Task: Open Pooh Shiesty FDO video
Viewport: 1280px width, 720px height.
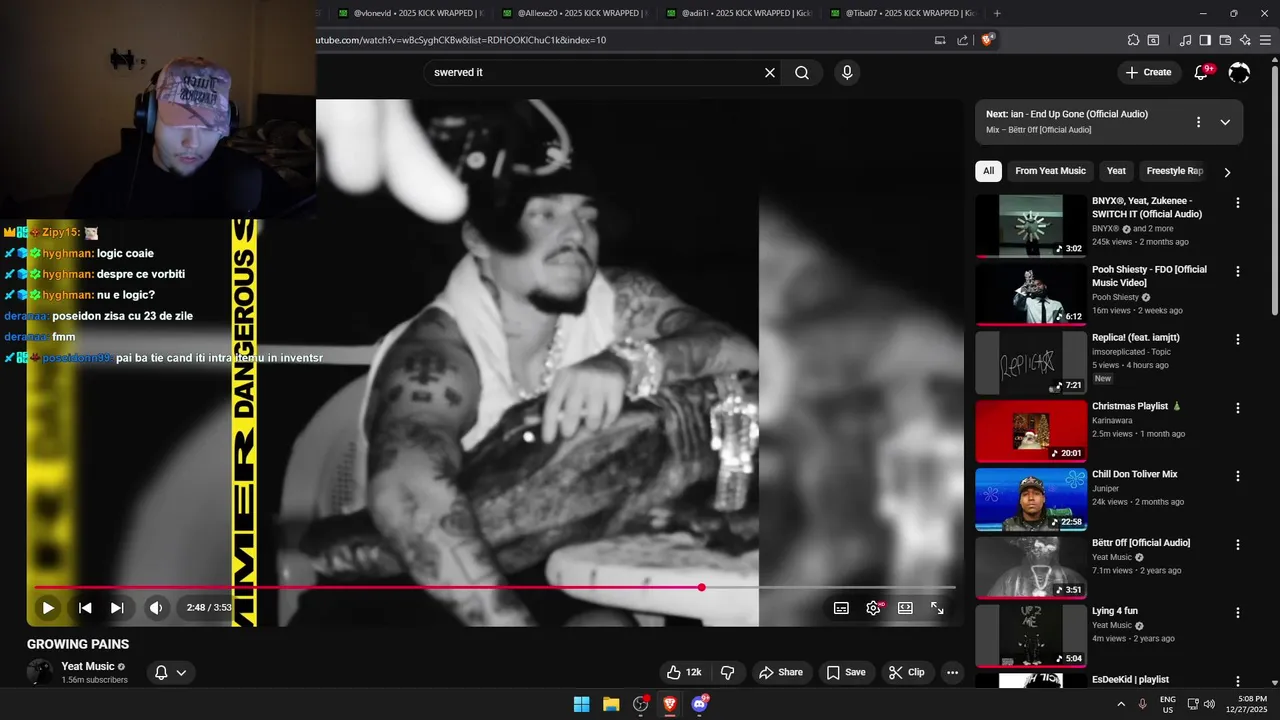Action: (x=1031, y=294)
